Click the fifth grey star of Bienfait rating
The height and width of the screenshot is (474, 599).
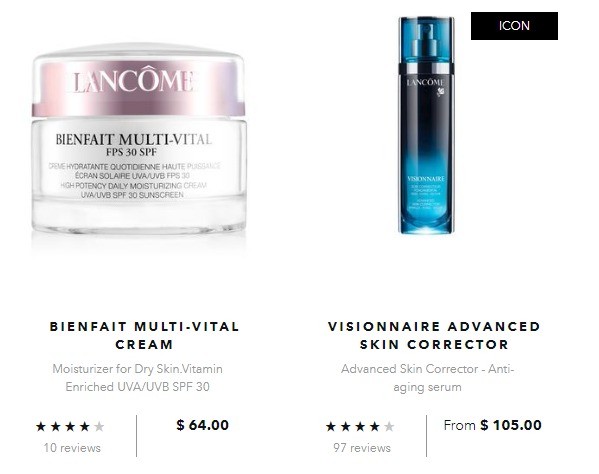click(99, 426)
